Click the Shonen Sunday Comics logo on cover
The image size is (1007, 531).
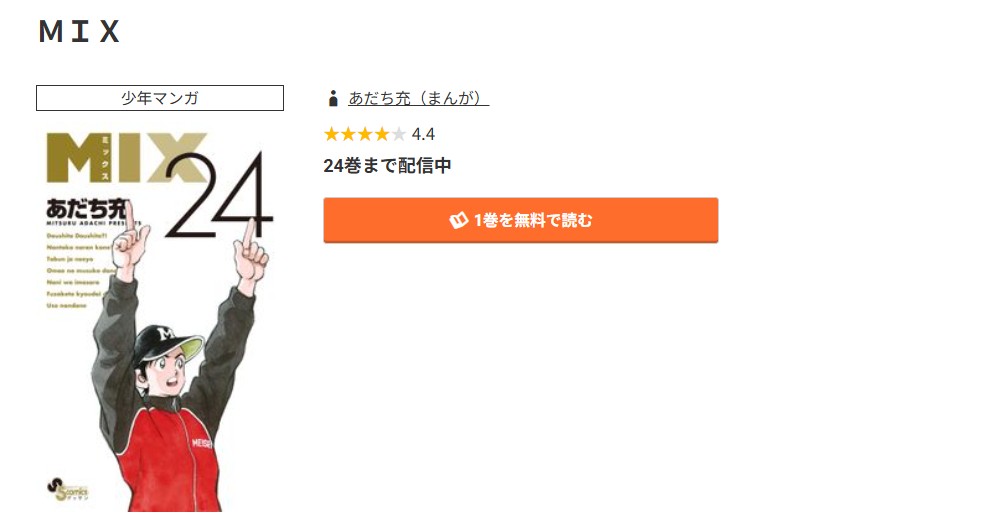(x=67, y=490)
